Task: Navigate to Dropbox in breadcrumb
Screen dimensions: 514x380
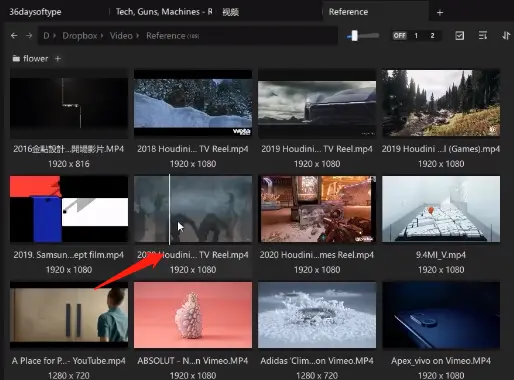Action: pos(80,35)
